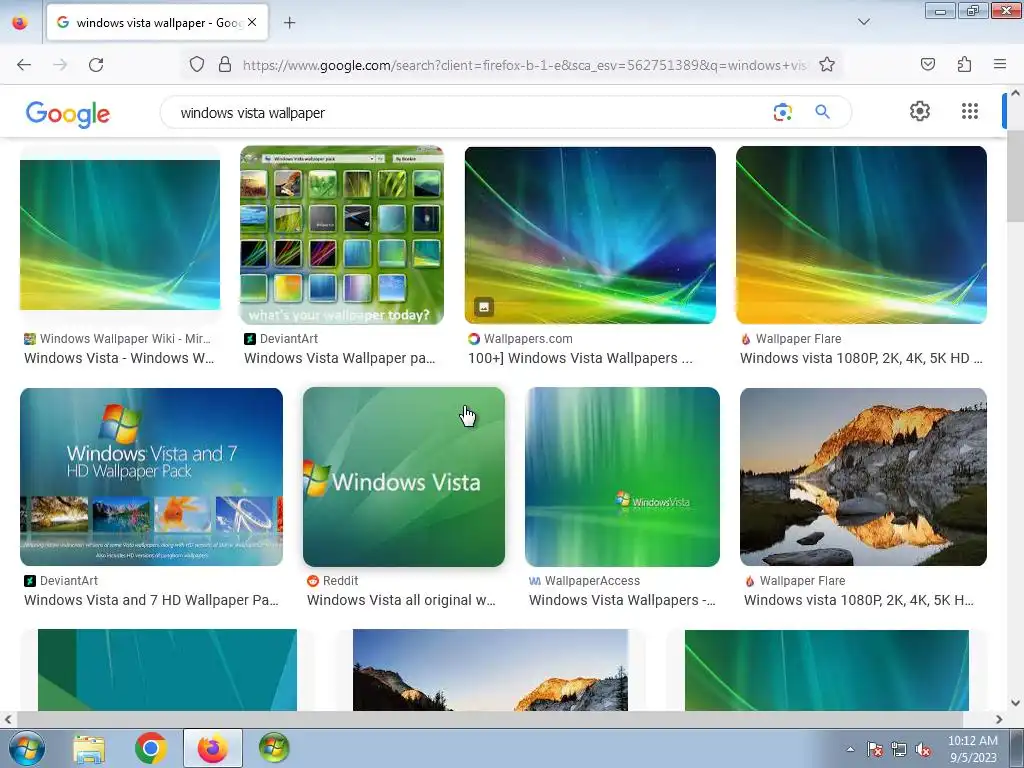This screenshot has height=768, width=1024.
Task: Open the tracking protection shield icon
Action: coord(197,65)
